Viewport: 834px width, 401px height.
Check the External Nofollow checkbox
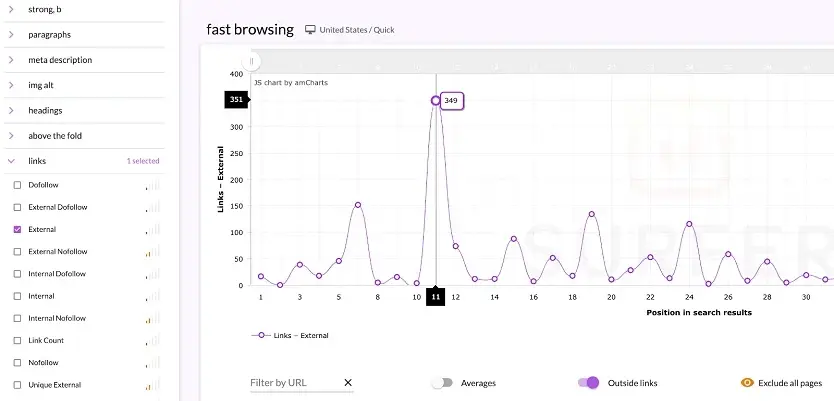coord(17,252)
